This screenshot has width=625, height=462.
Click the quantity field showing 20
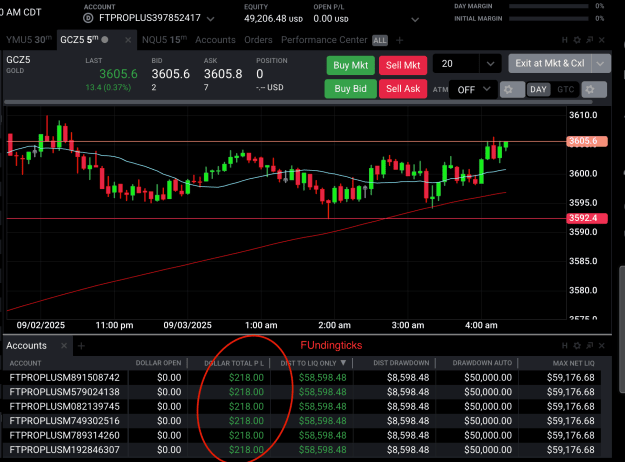click(456, 64)
